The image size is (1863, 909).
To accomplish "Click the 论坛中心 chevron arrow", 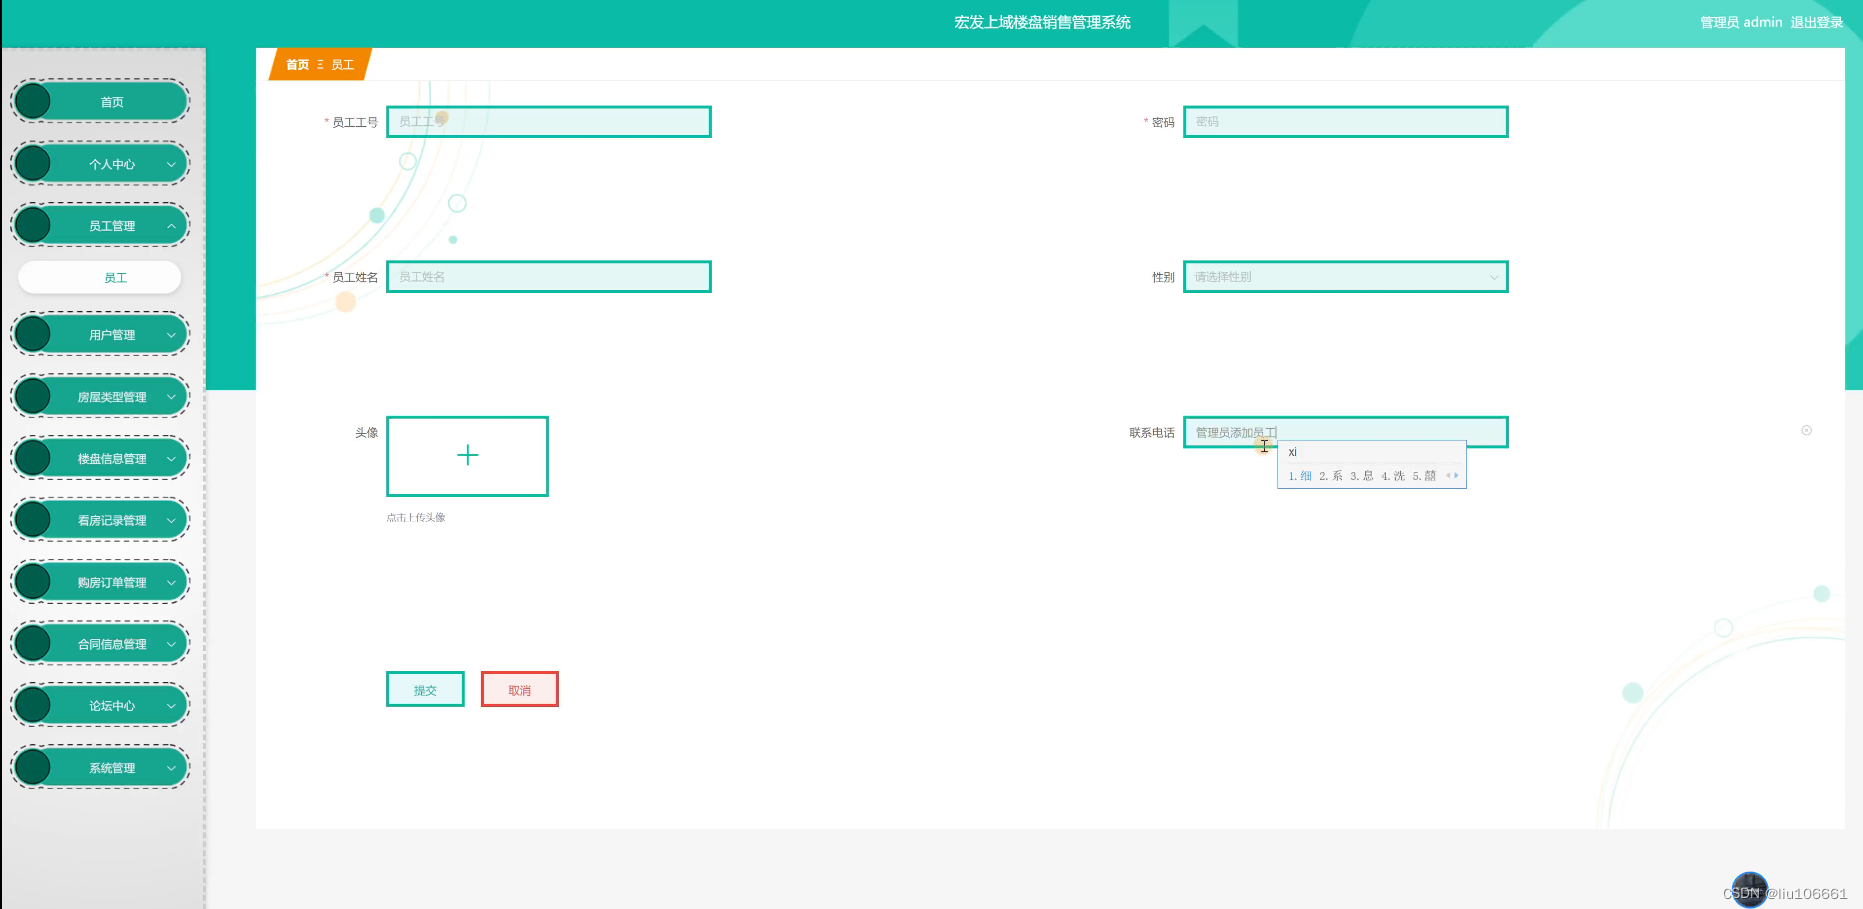I will (171, 706).
